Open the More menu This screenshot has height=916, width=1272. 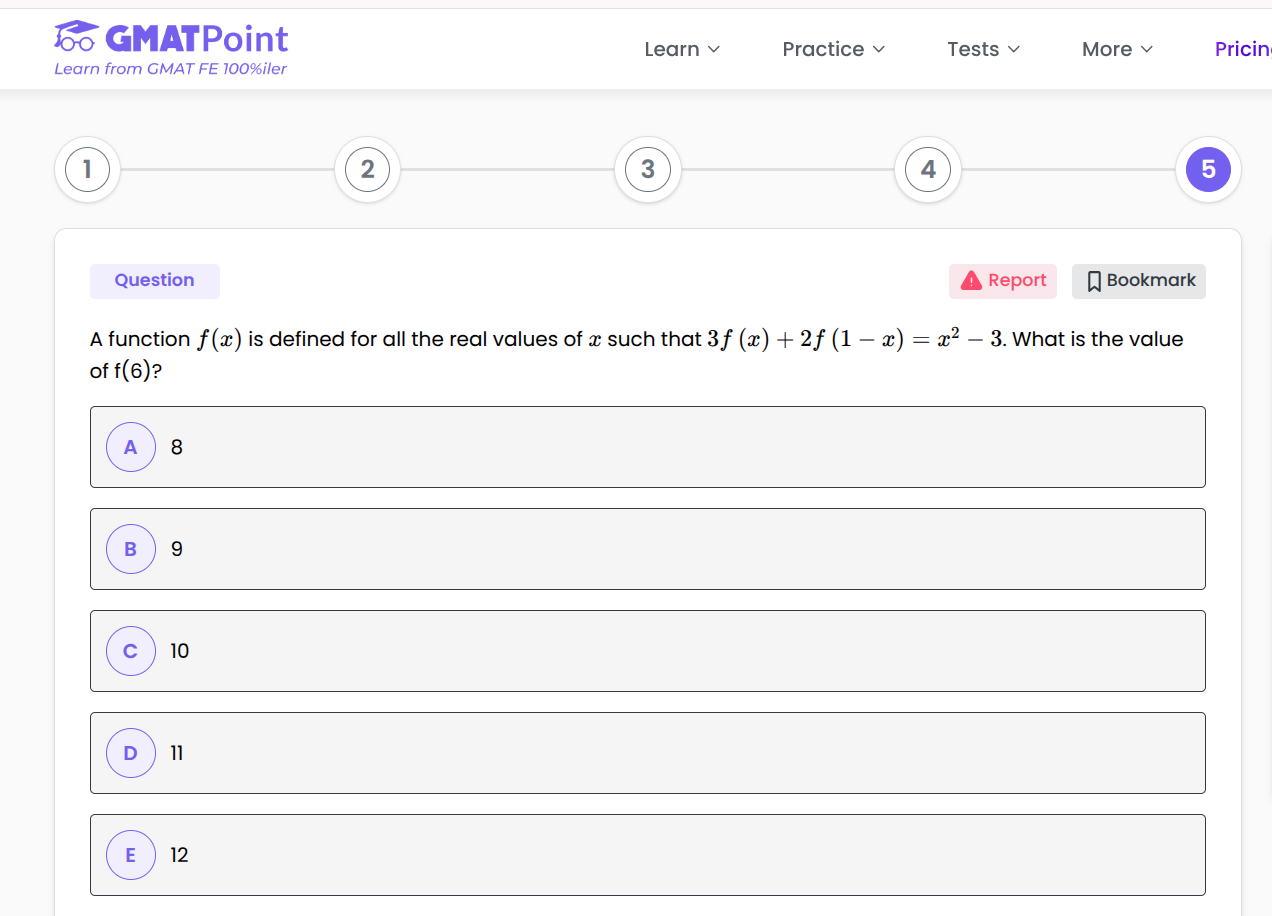[x=1117, y=49]
